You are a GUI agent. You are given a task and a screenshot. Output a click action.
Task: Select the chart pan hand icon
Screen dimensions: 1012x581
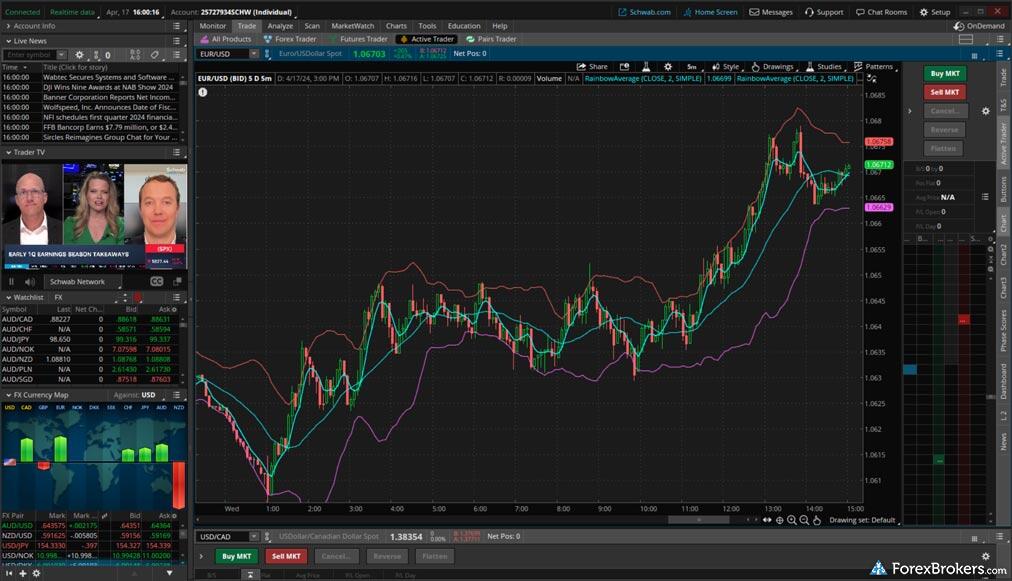(816, 520)
